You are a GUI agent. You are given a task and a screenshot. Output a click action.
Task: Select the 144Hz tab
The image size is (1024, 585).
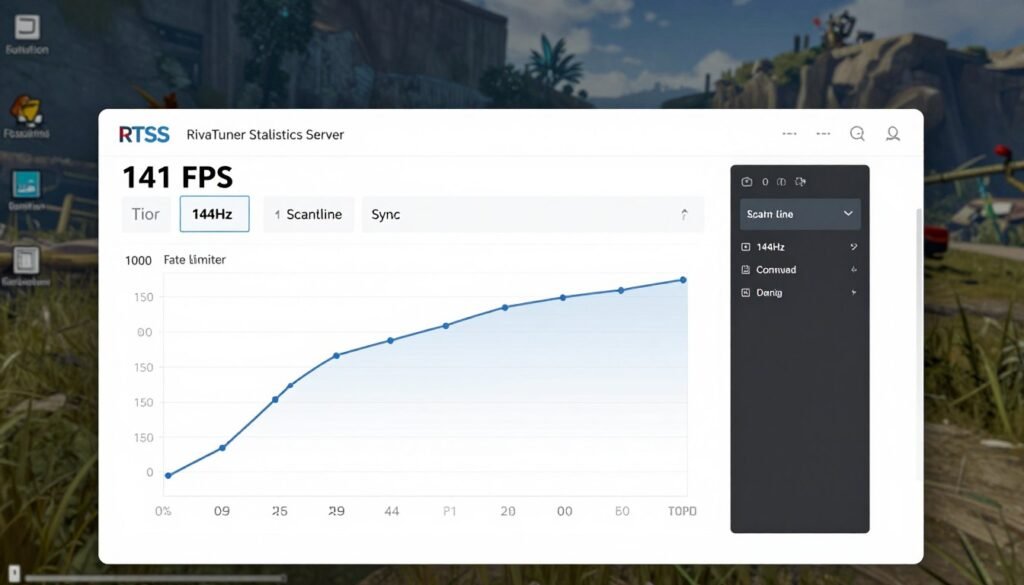(214, 214)
